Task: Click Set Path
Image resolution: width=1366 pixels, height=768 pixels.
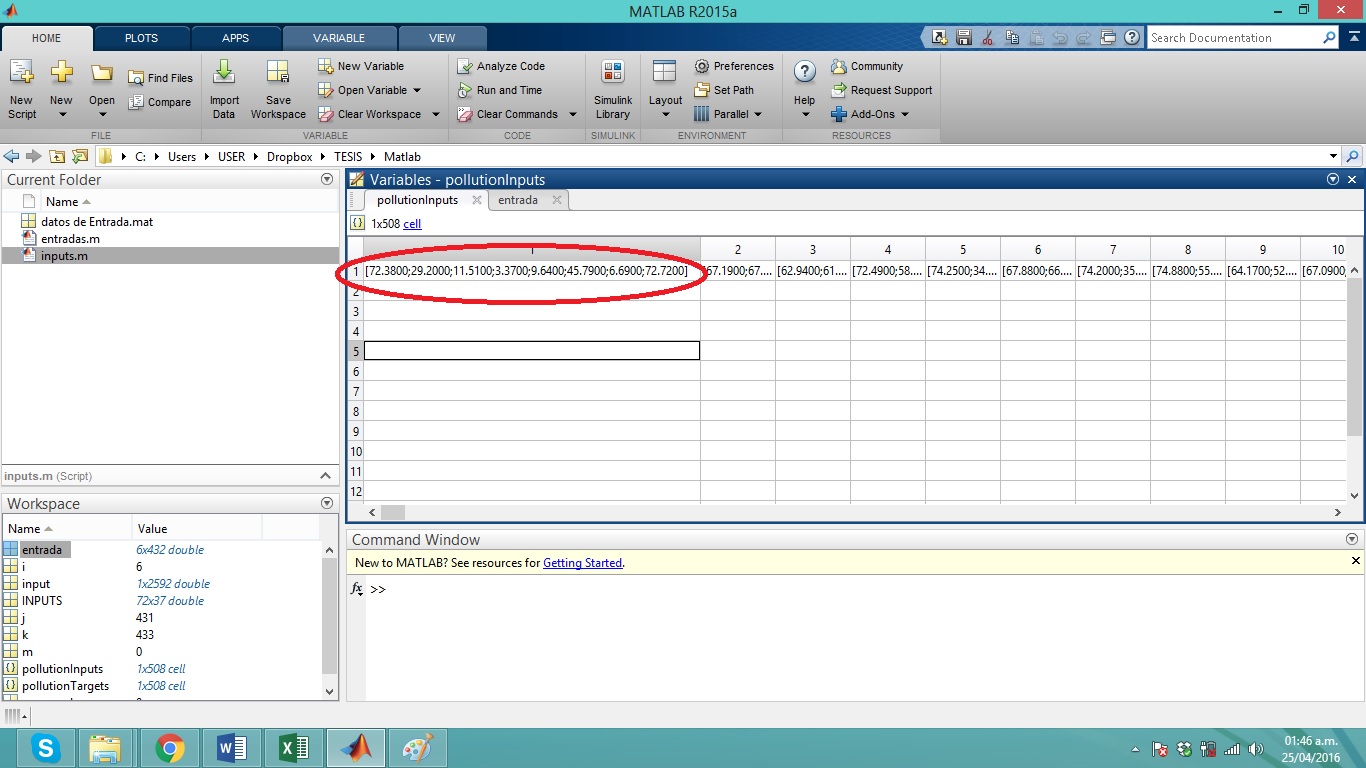Action: pyautogui.click(x=723, y=90)
